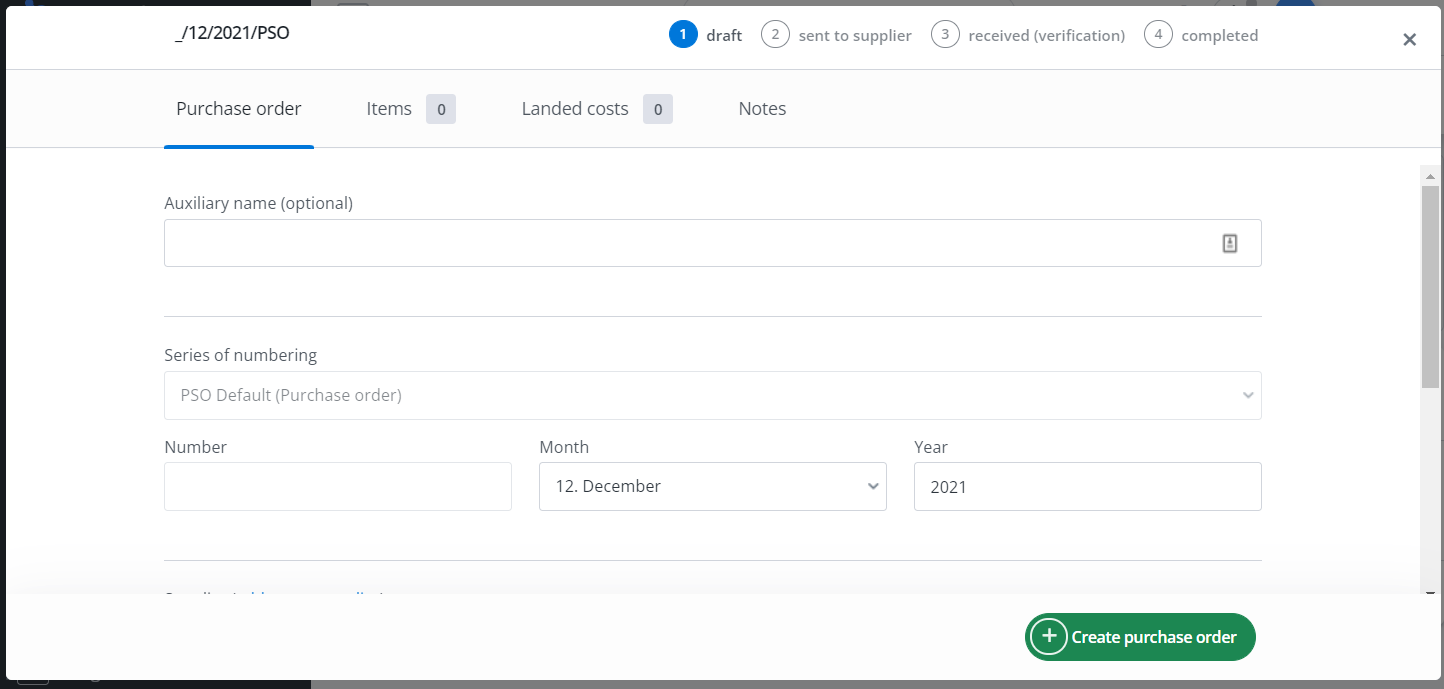Open the Items tab
The width and height of the screenshot is (1444, 689).
pos(411,109)
